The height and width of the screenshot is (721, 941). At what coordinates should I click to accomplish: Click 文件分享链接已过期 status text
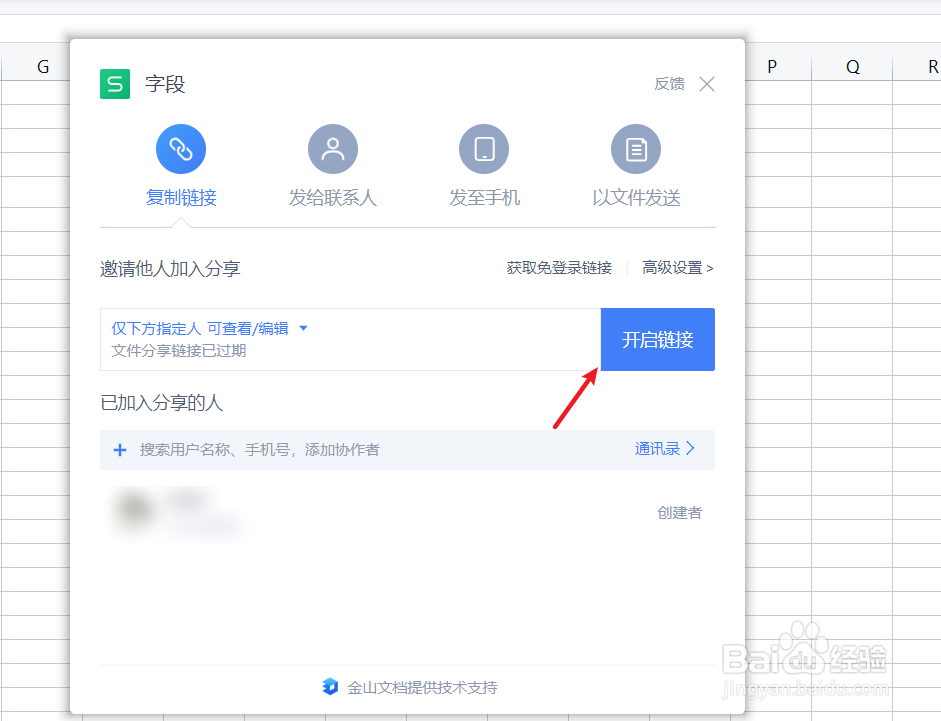179,351
